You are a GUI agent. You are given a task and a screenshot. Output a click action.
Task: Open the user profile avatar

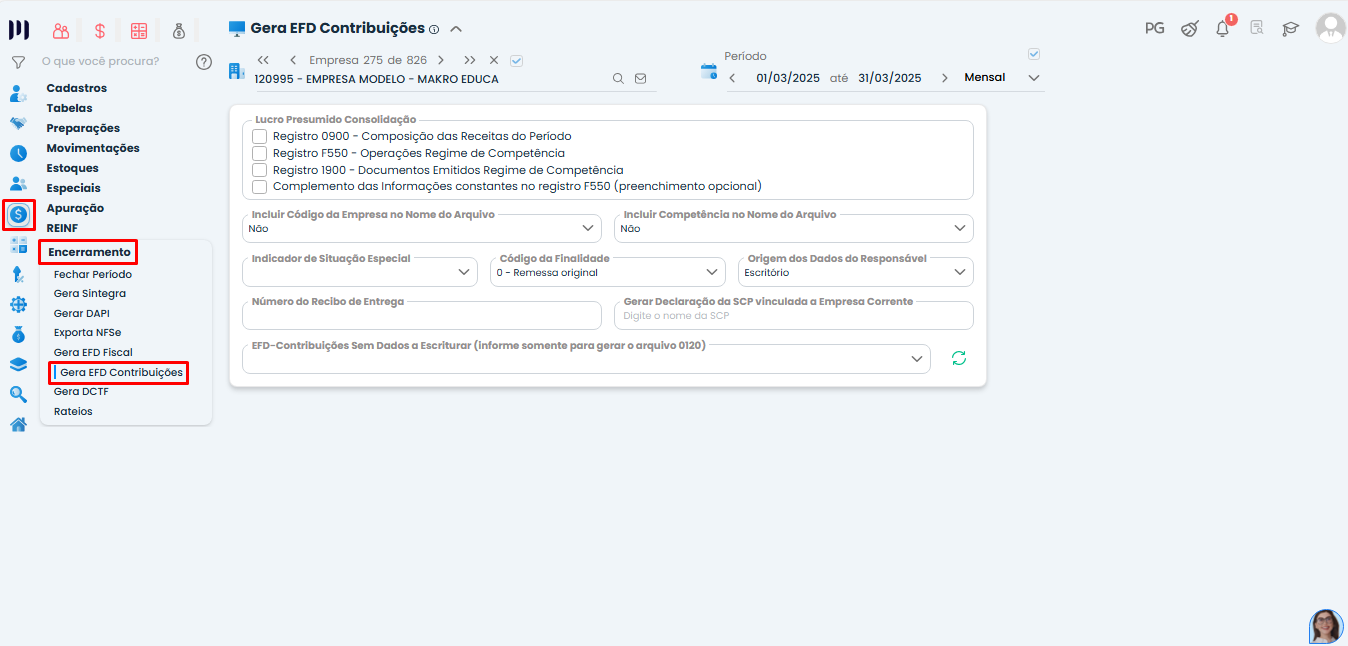click(1330, 28)
